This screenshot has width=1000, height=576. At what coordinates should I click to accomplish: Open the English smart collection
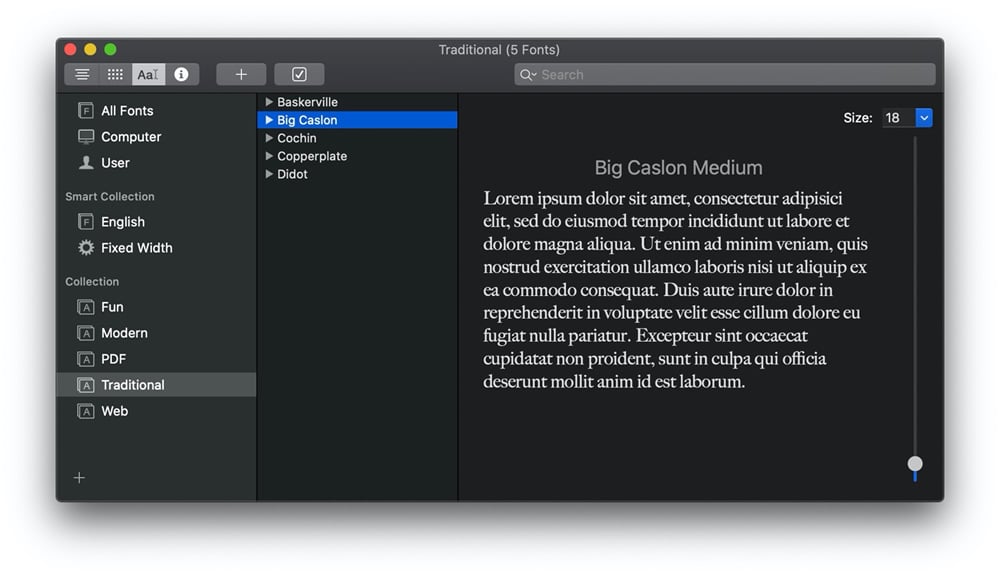122,222
